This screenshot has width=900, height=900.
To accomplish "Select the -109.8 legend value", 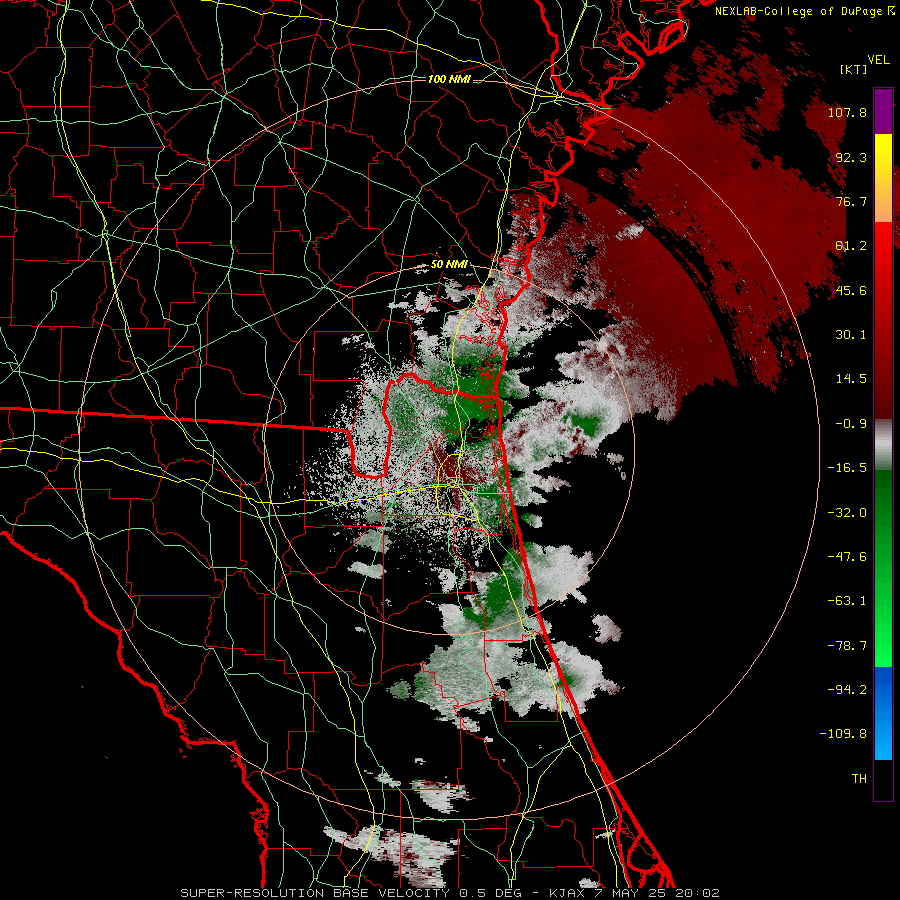I will (x=843, y=734).
